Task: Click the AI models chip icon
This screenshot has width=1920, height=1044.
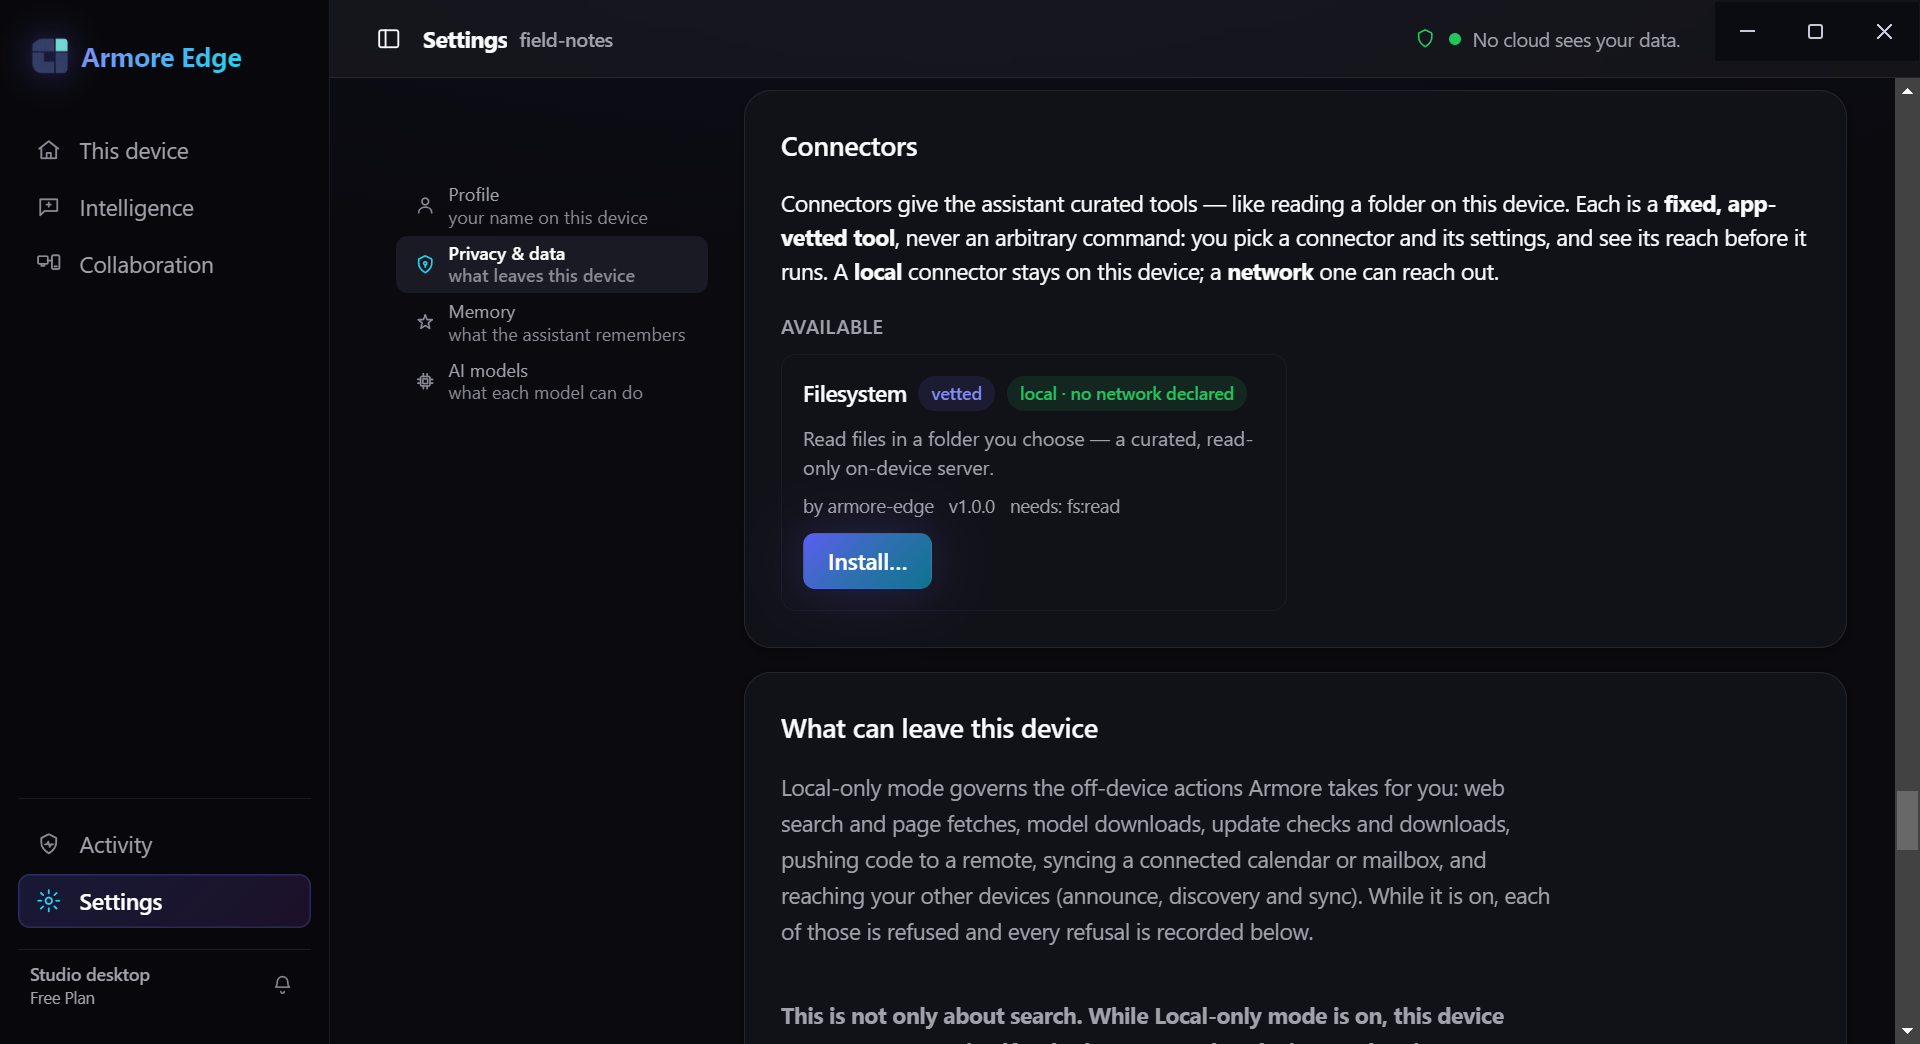Action: [425, 381]
